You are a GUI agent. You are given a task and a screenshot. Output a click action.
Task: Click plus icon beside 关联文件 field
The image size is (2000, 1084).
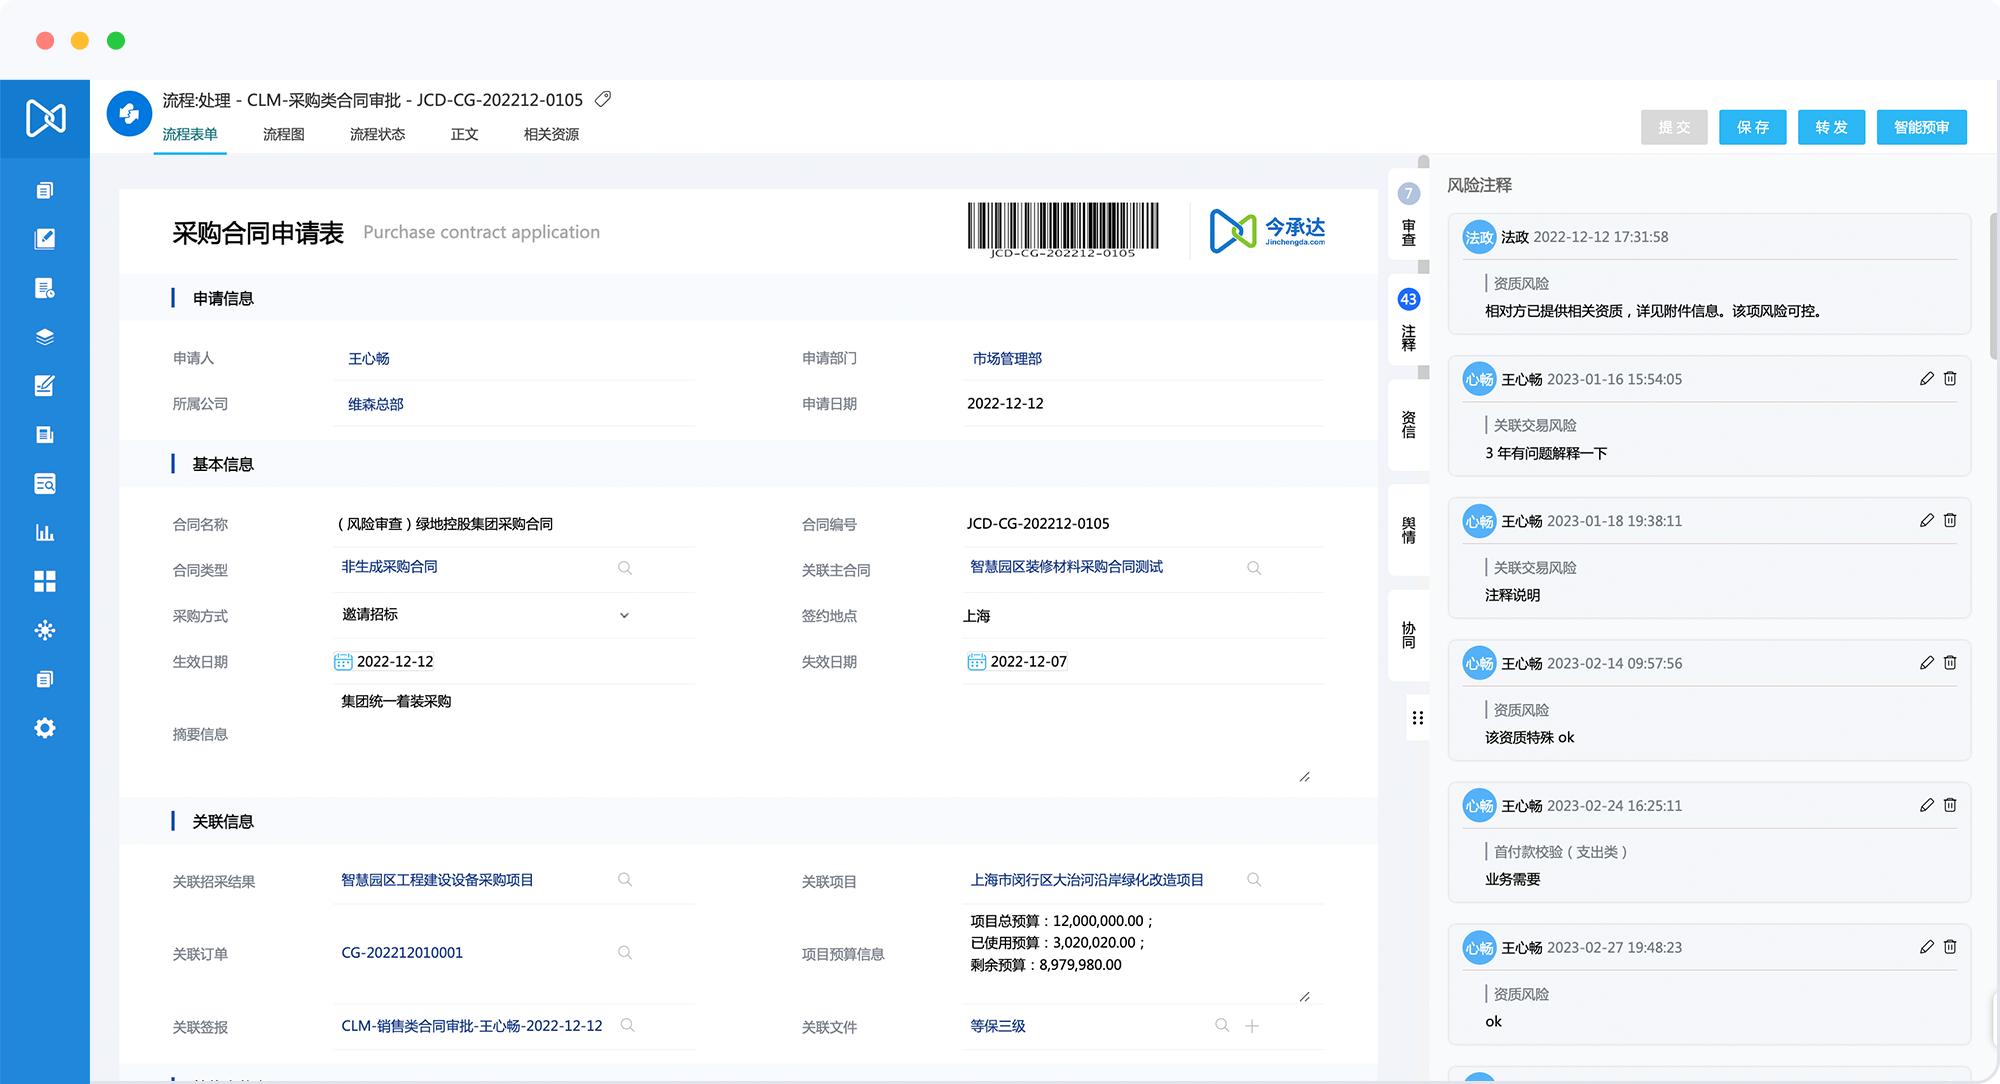pos(1251,1026)
